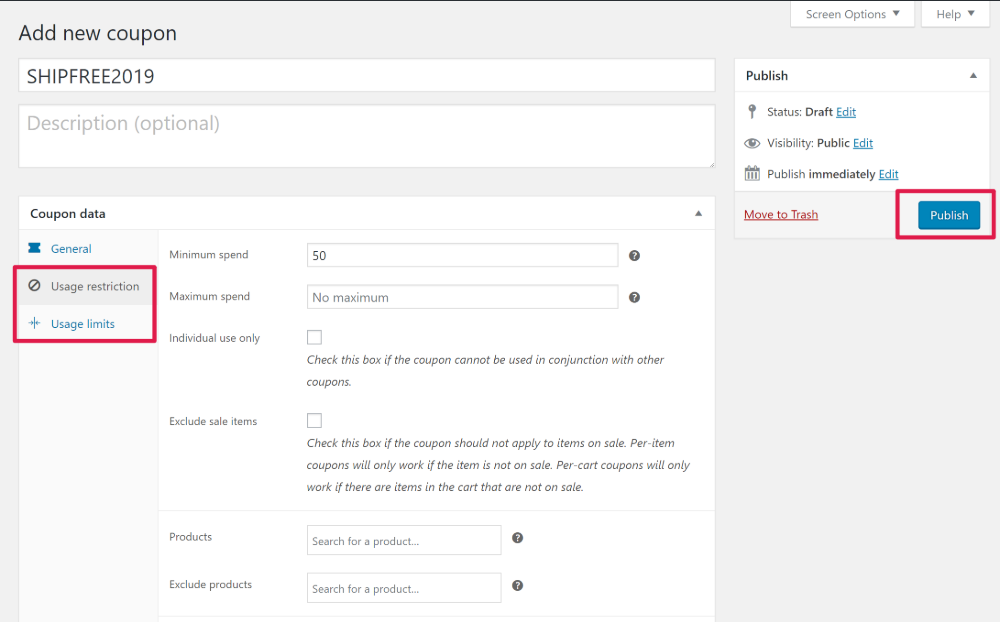Viewport: 1000px width, 622px height.
Task: Click the Move to Trash link
Action: [781, 214]
